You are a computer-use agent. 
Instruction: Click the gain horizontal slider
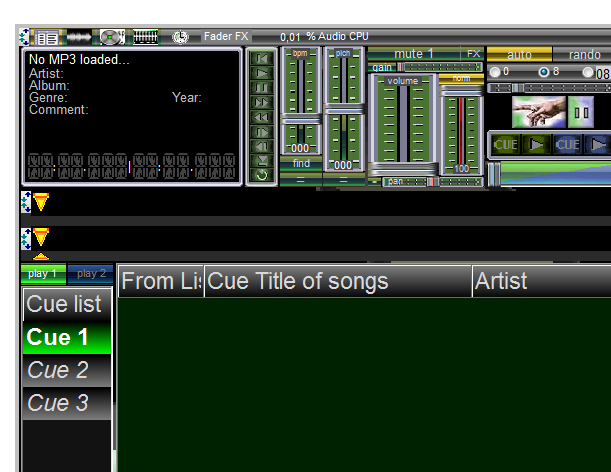[x=440, y=67]
